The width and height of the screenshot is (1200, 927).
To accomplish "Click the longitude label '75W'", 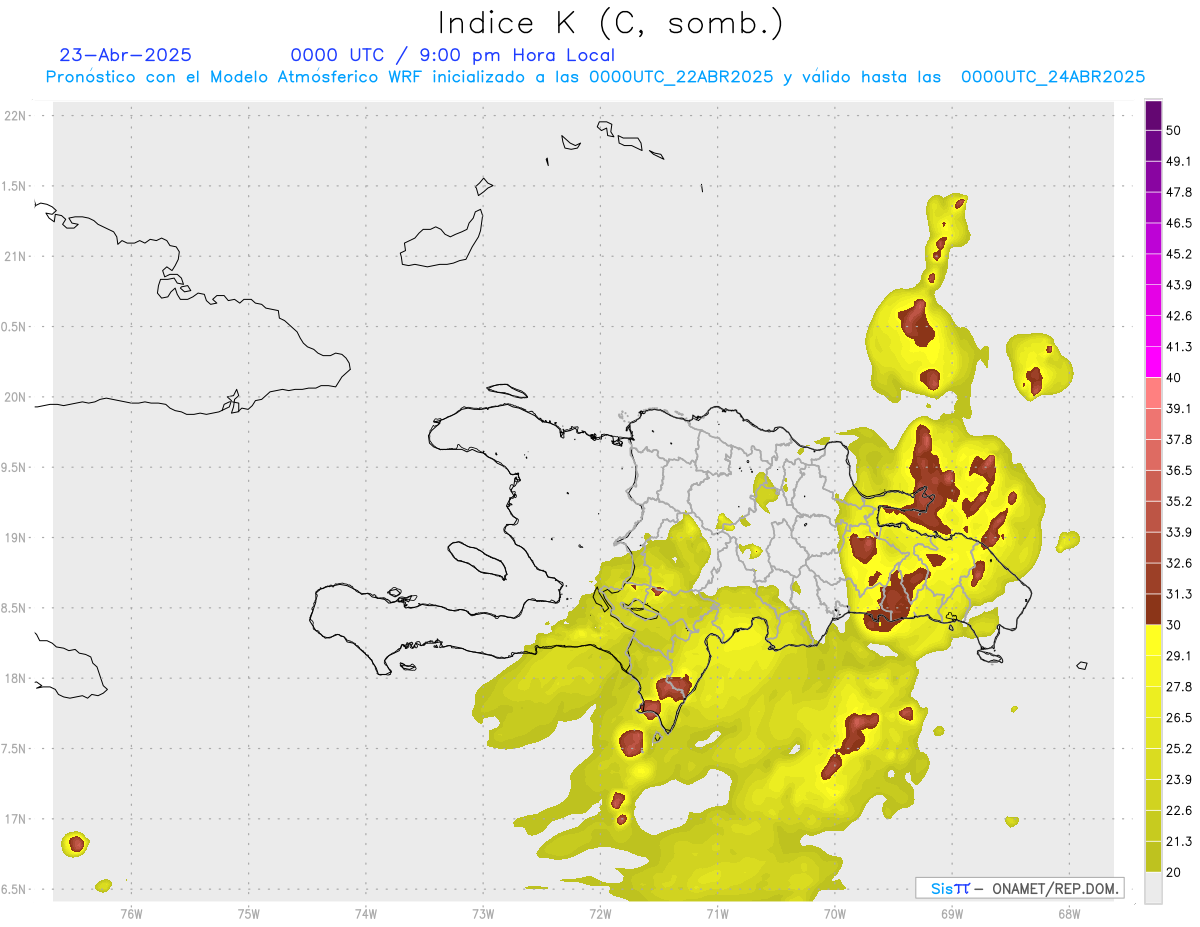I will click(x=249, y=914).
